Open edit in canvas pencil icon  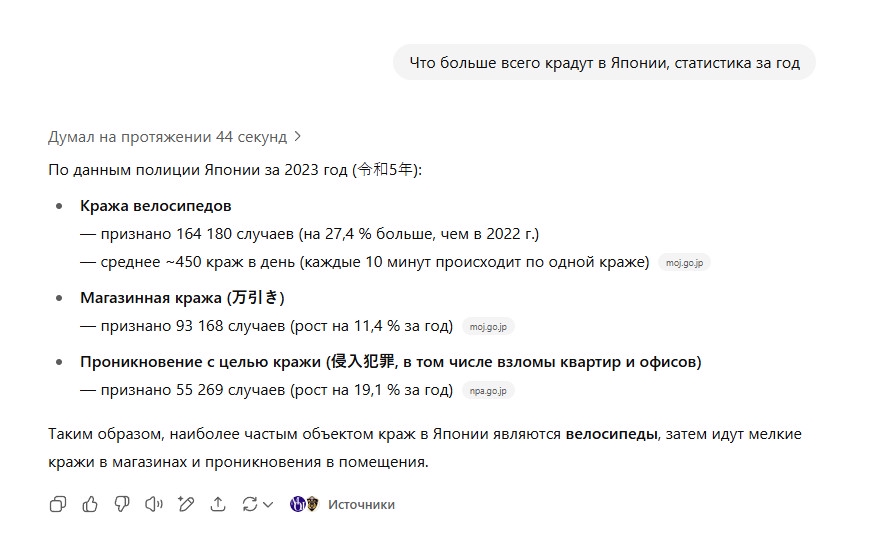[186, 504]
